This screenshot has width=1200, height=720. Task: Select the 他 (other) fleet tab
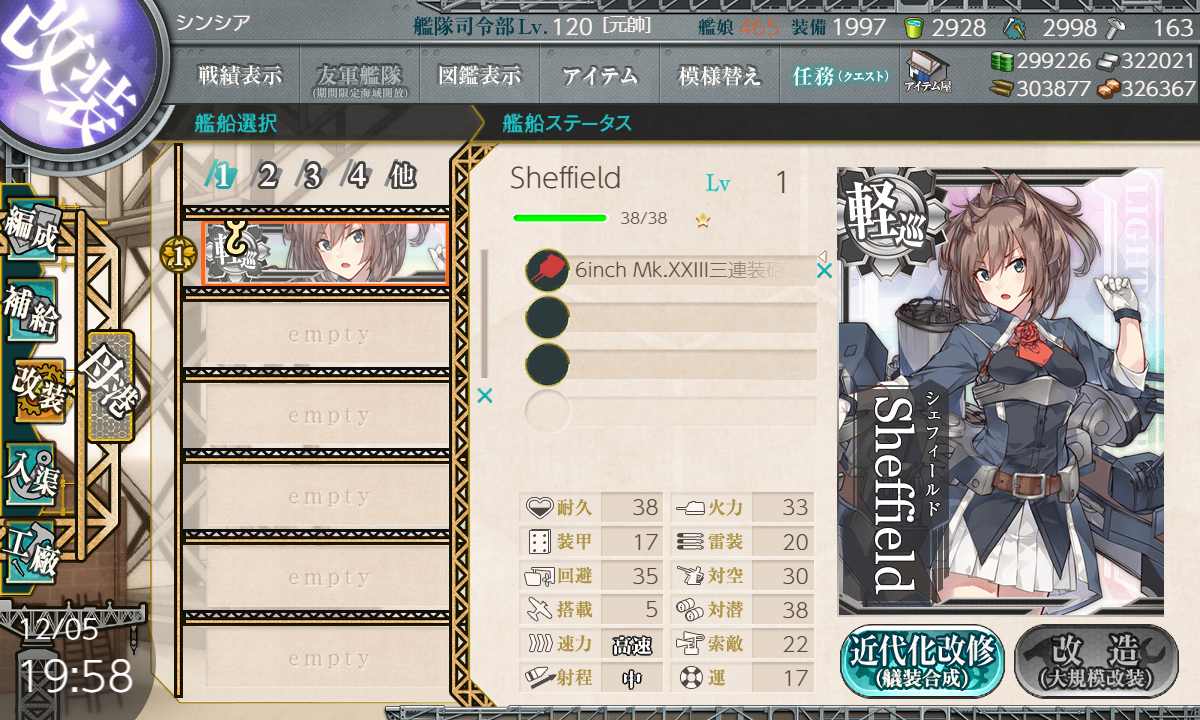[x=402, y=177]
